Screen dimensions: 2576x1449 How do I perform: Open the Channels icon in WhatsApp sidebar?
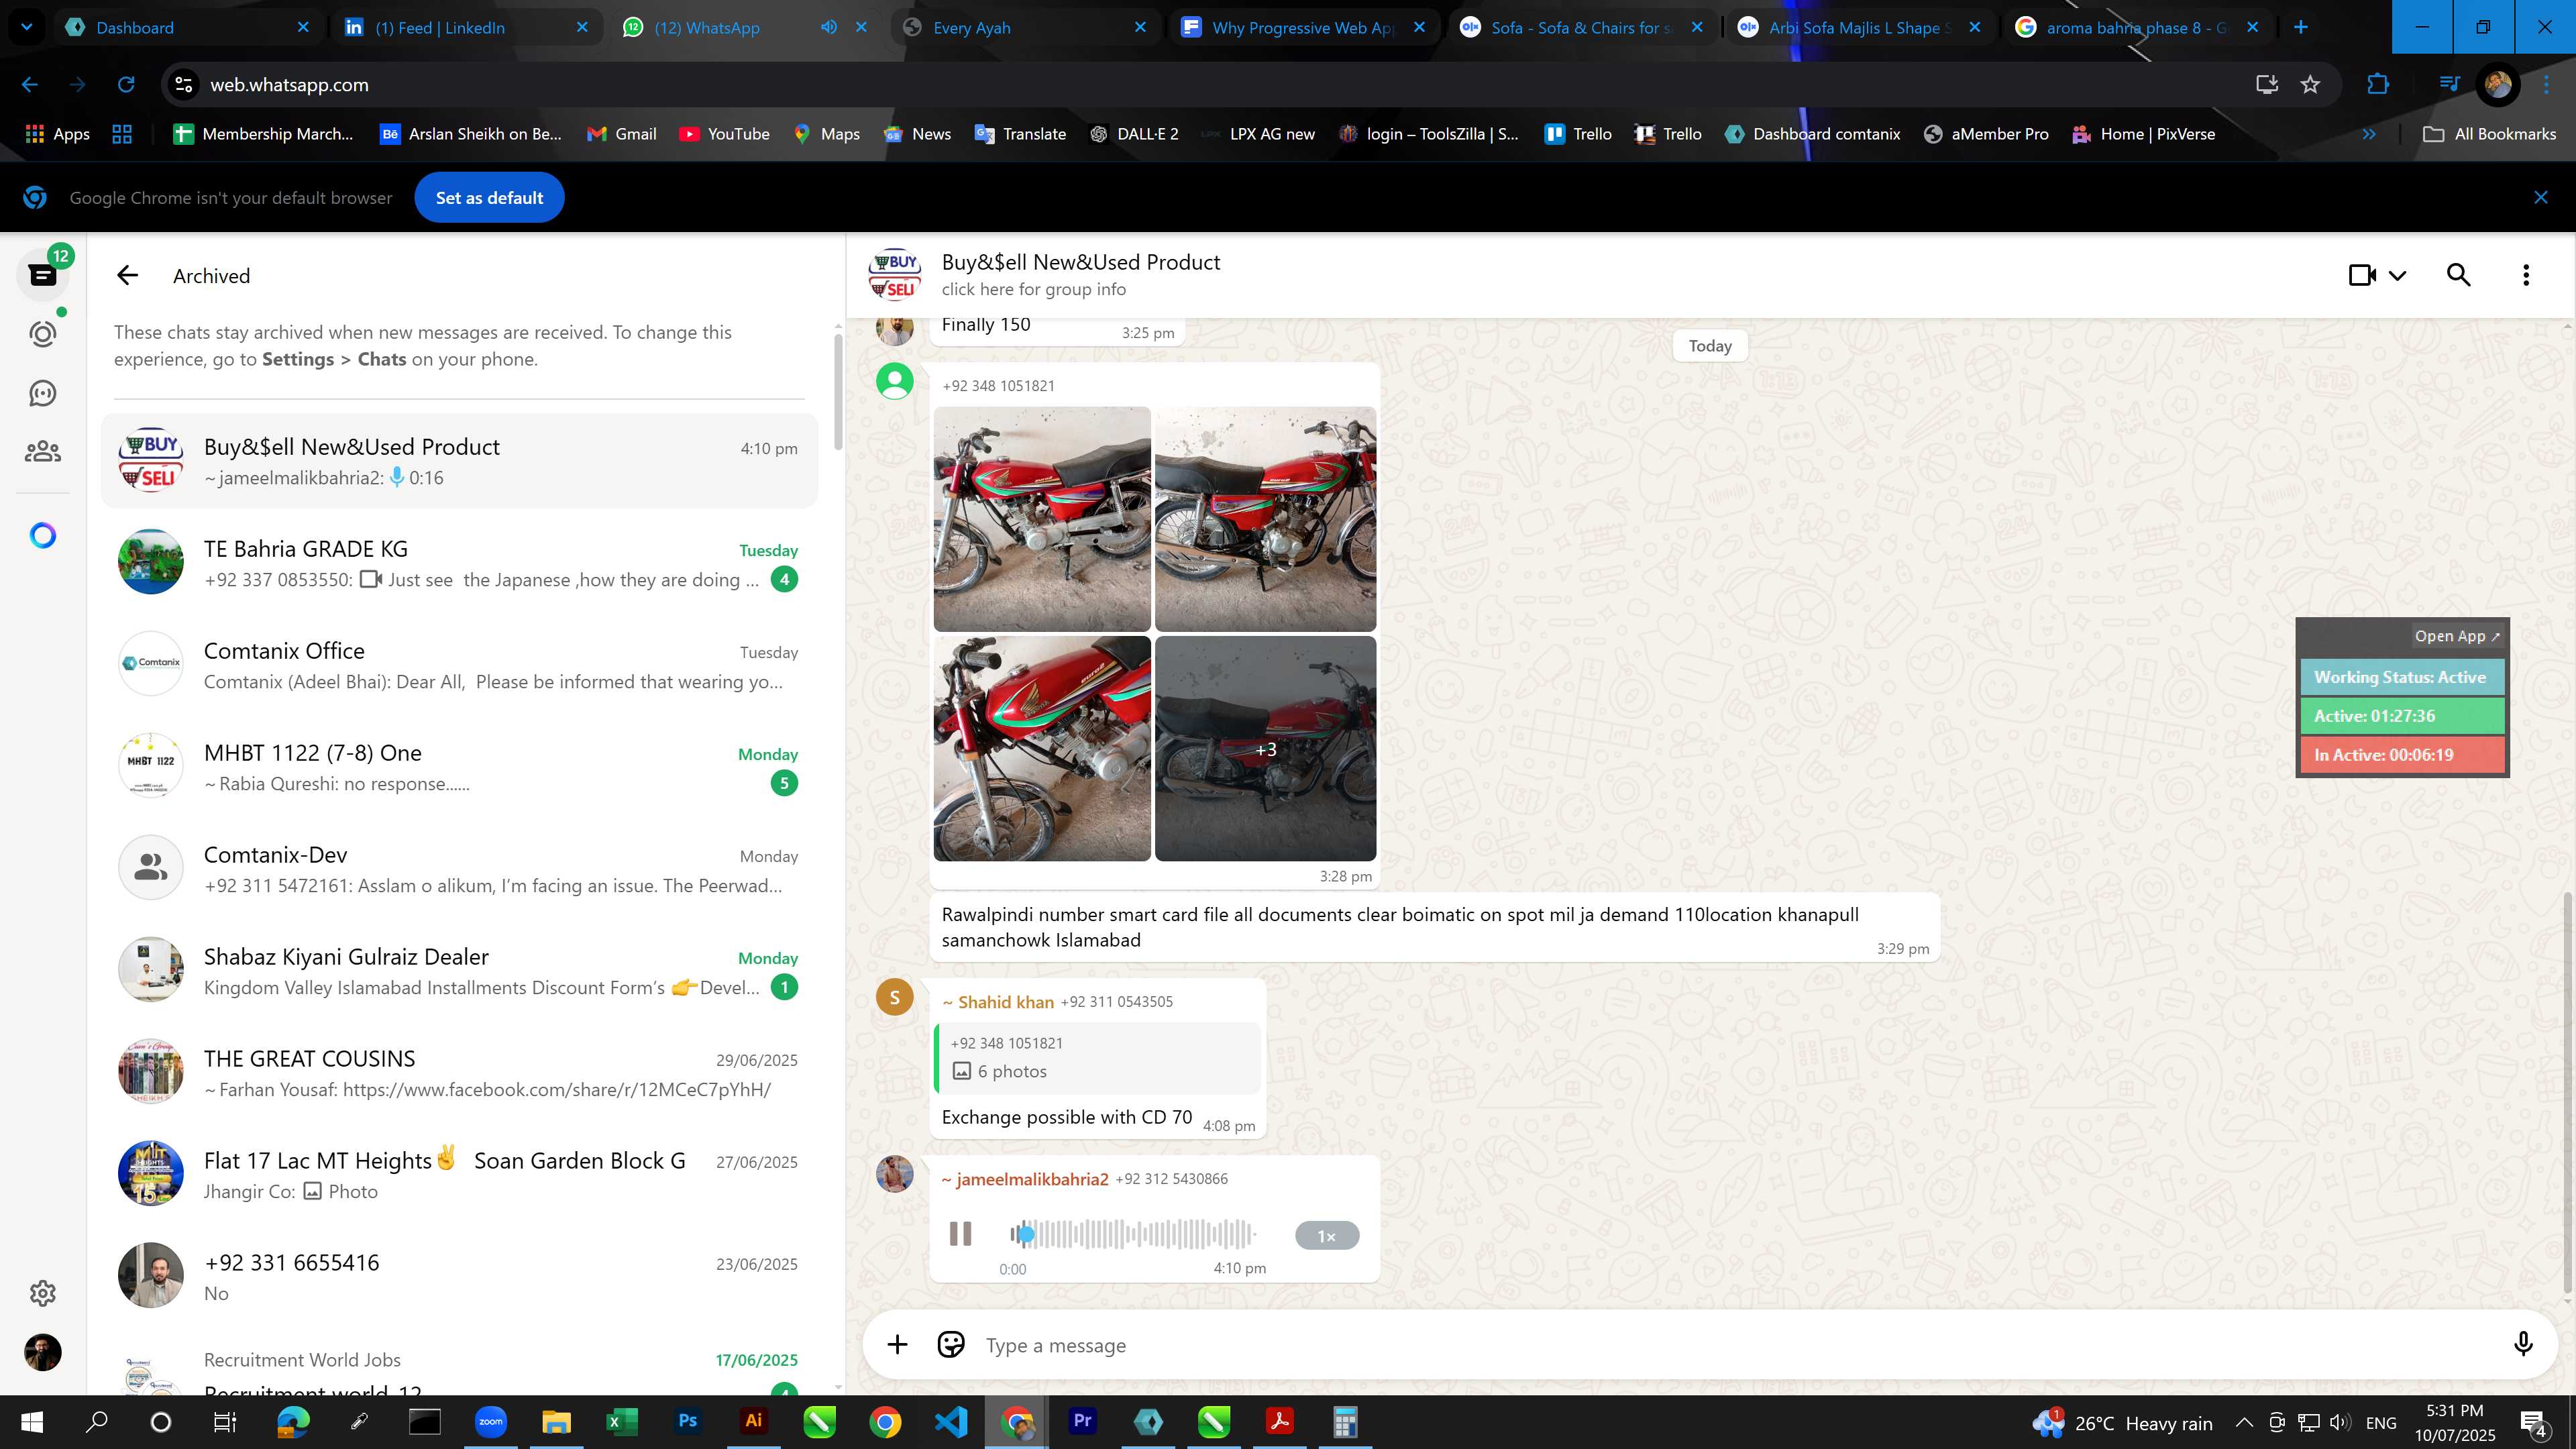pyautogui.click(x=42, y=393)
